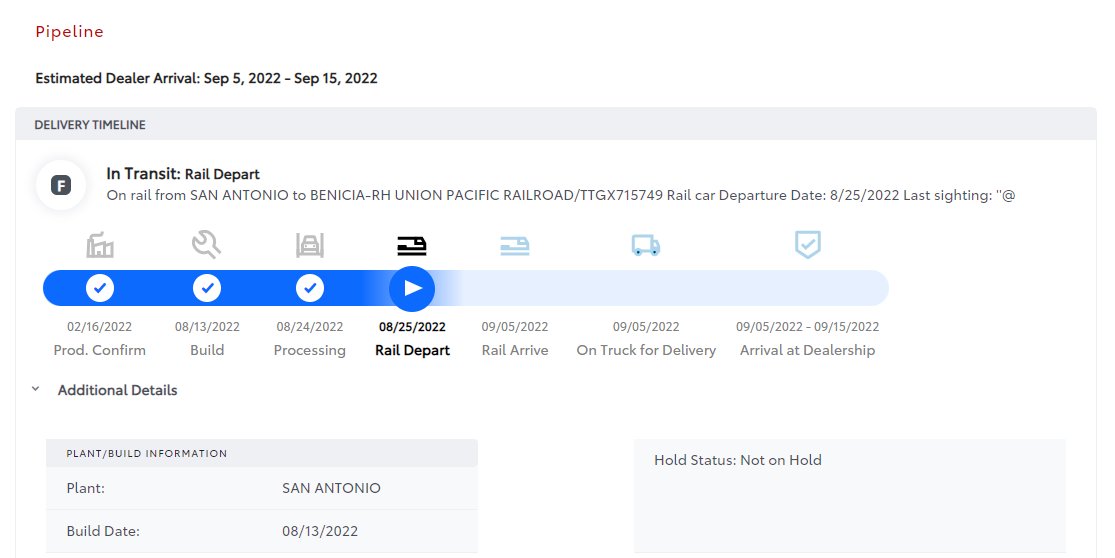The height and width of the screenshot is (558, 1115).
Task: Click the Build Date: field label
Action: pyautogui.click(x=103, y=531)
